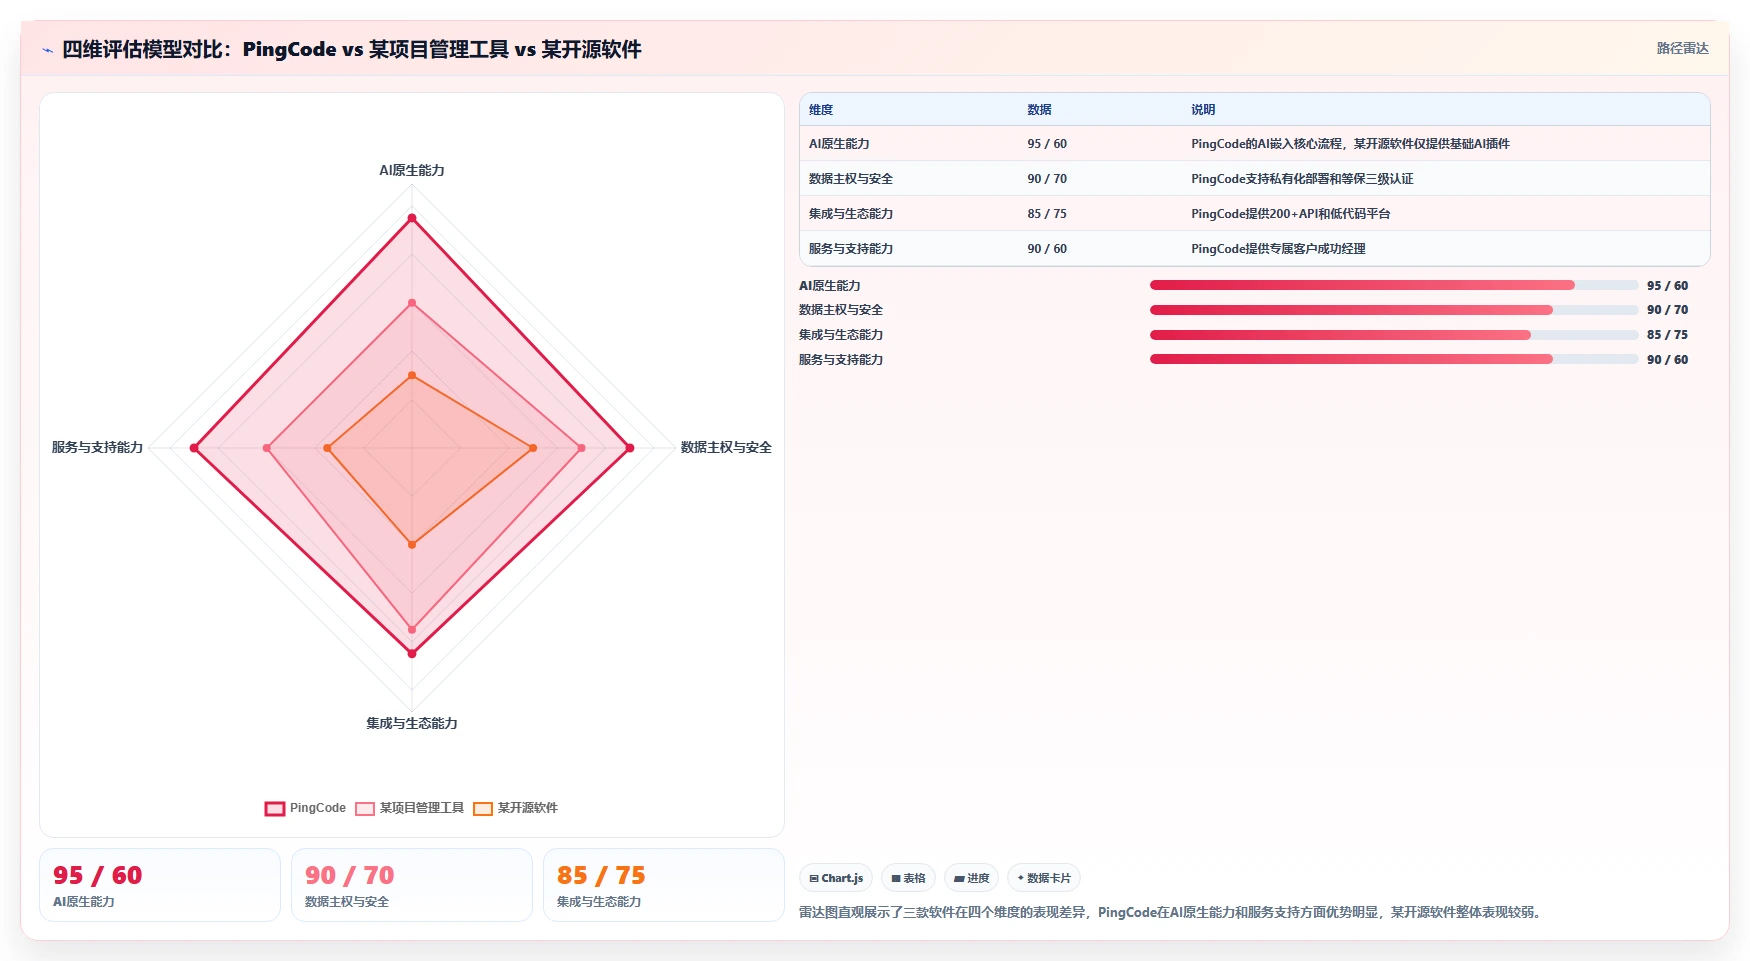
Task: Click the 服务与支持能力 progress bar
Action: [x=1394, y=359]
